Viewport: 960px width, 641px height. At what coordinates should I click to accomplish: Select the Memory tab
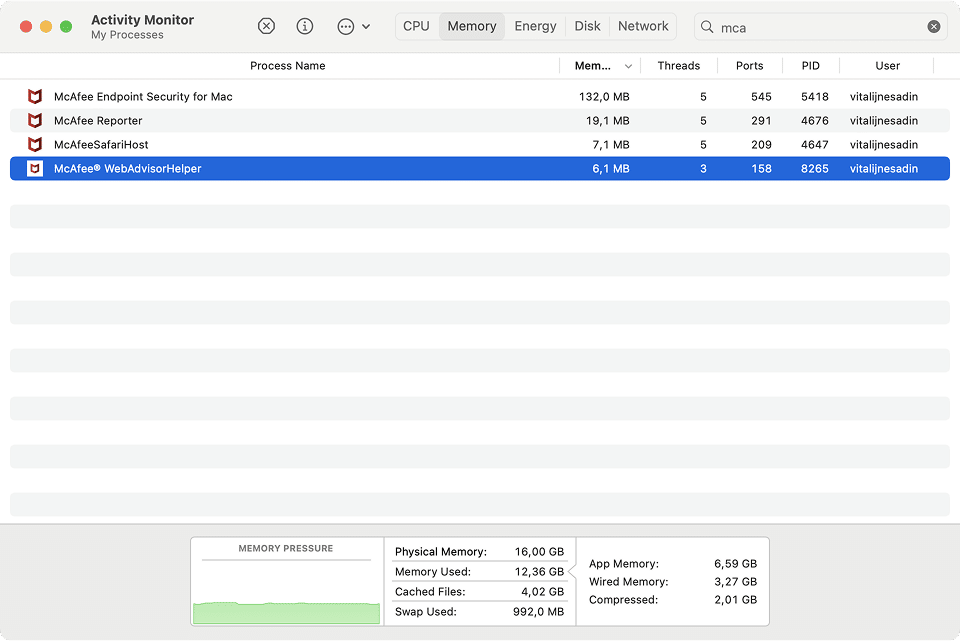point(472,26)
